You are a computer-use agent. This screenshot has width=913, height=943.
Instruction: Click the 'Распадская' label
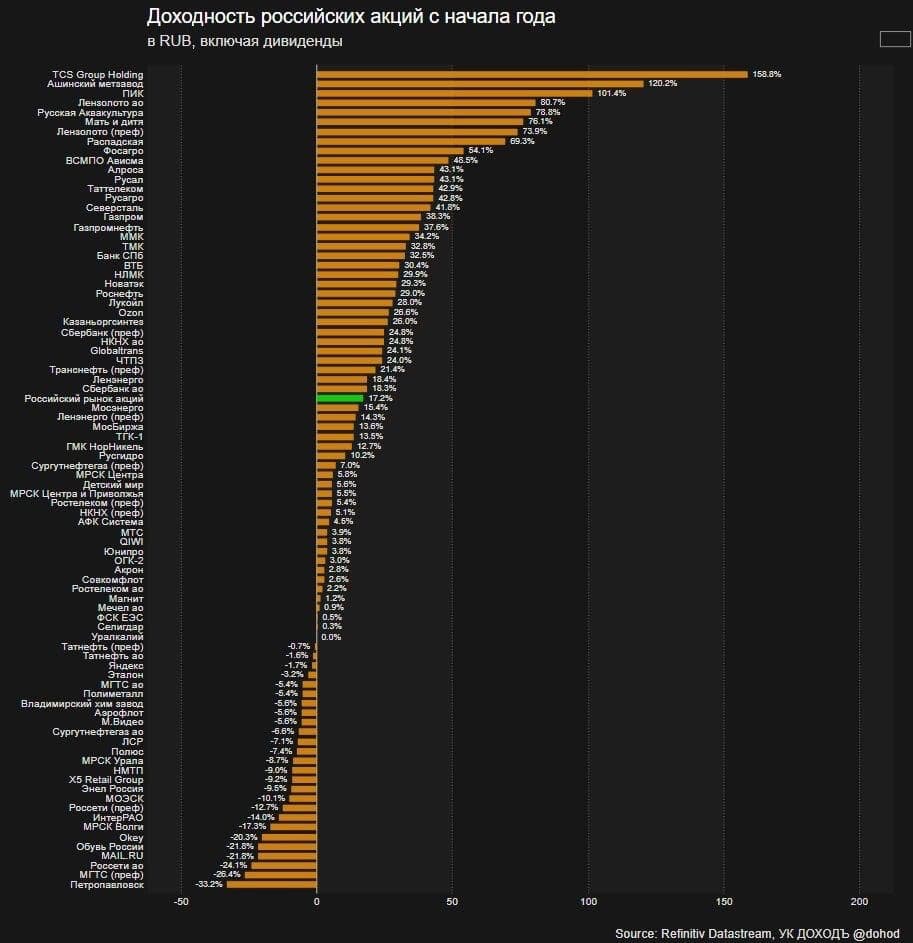[115, 142]
